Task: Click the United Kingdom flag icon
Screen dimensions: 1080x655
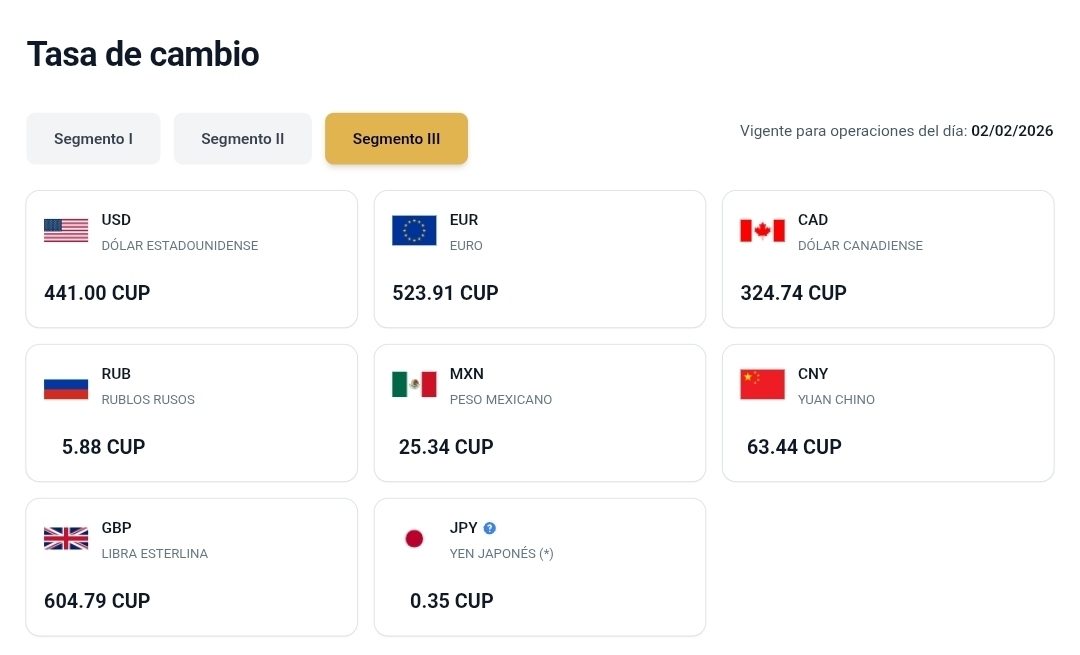Action: pyautogui.click(x=66, y=539)
